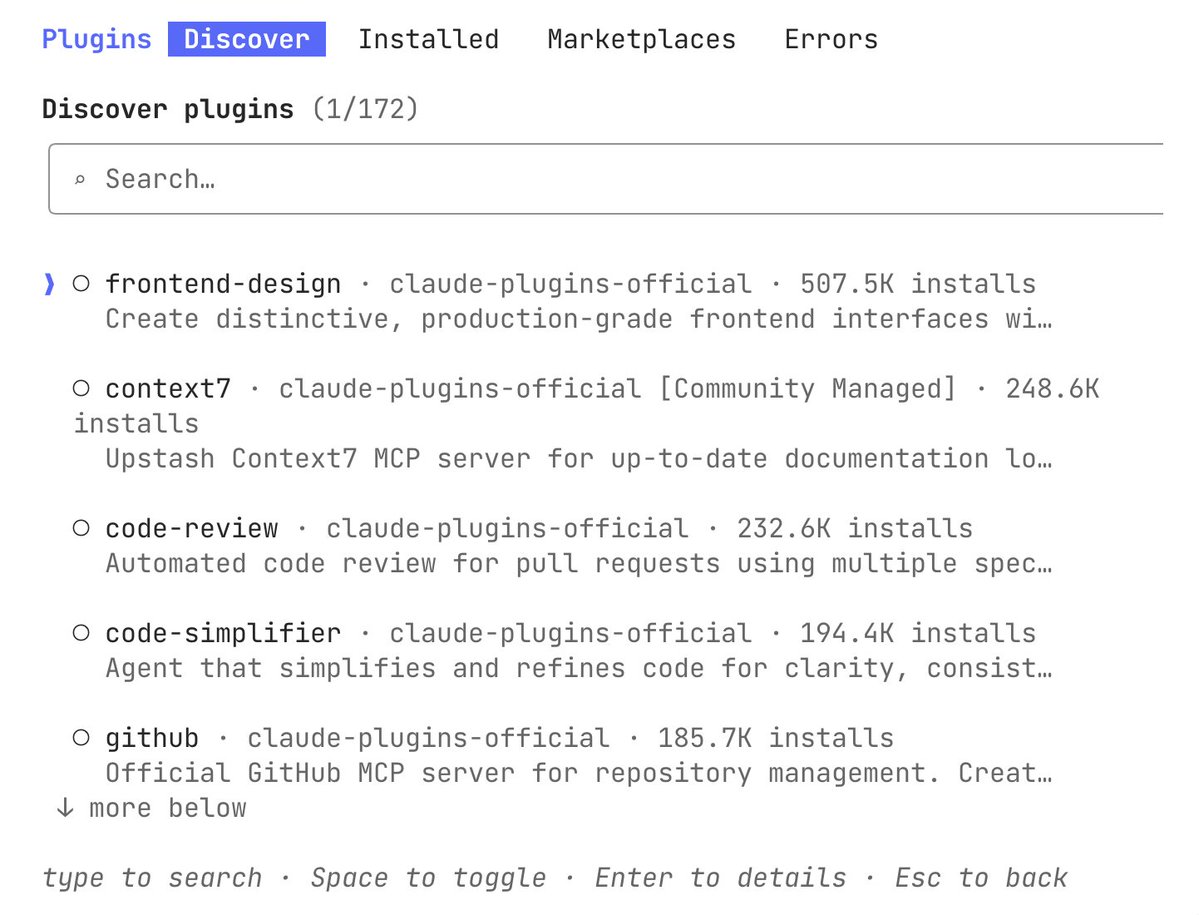Click the 'Create distinctive, production-grade' description
The height and width of the screenshot is (915, 1199).
click(579, 319)
